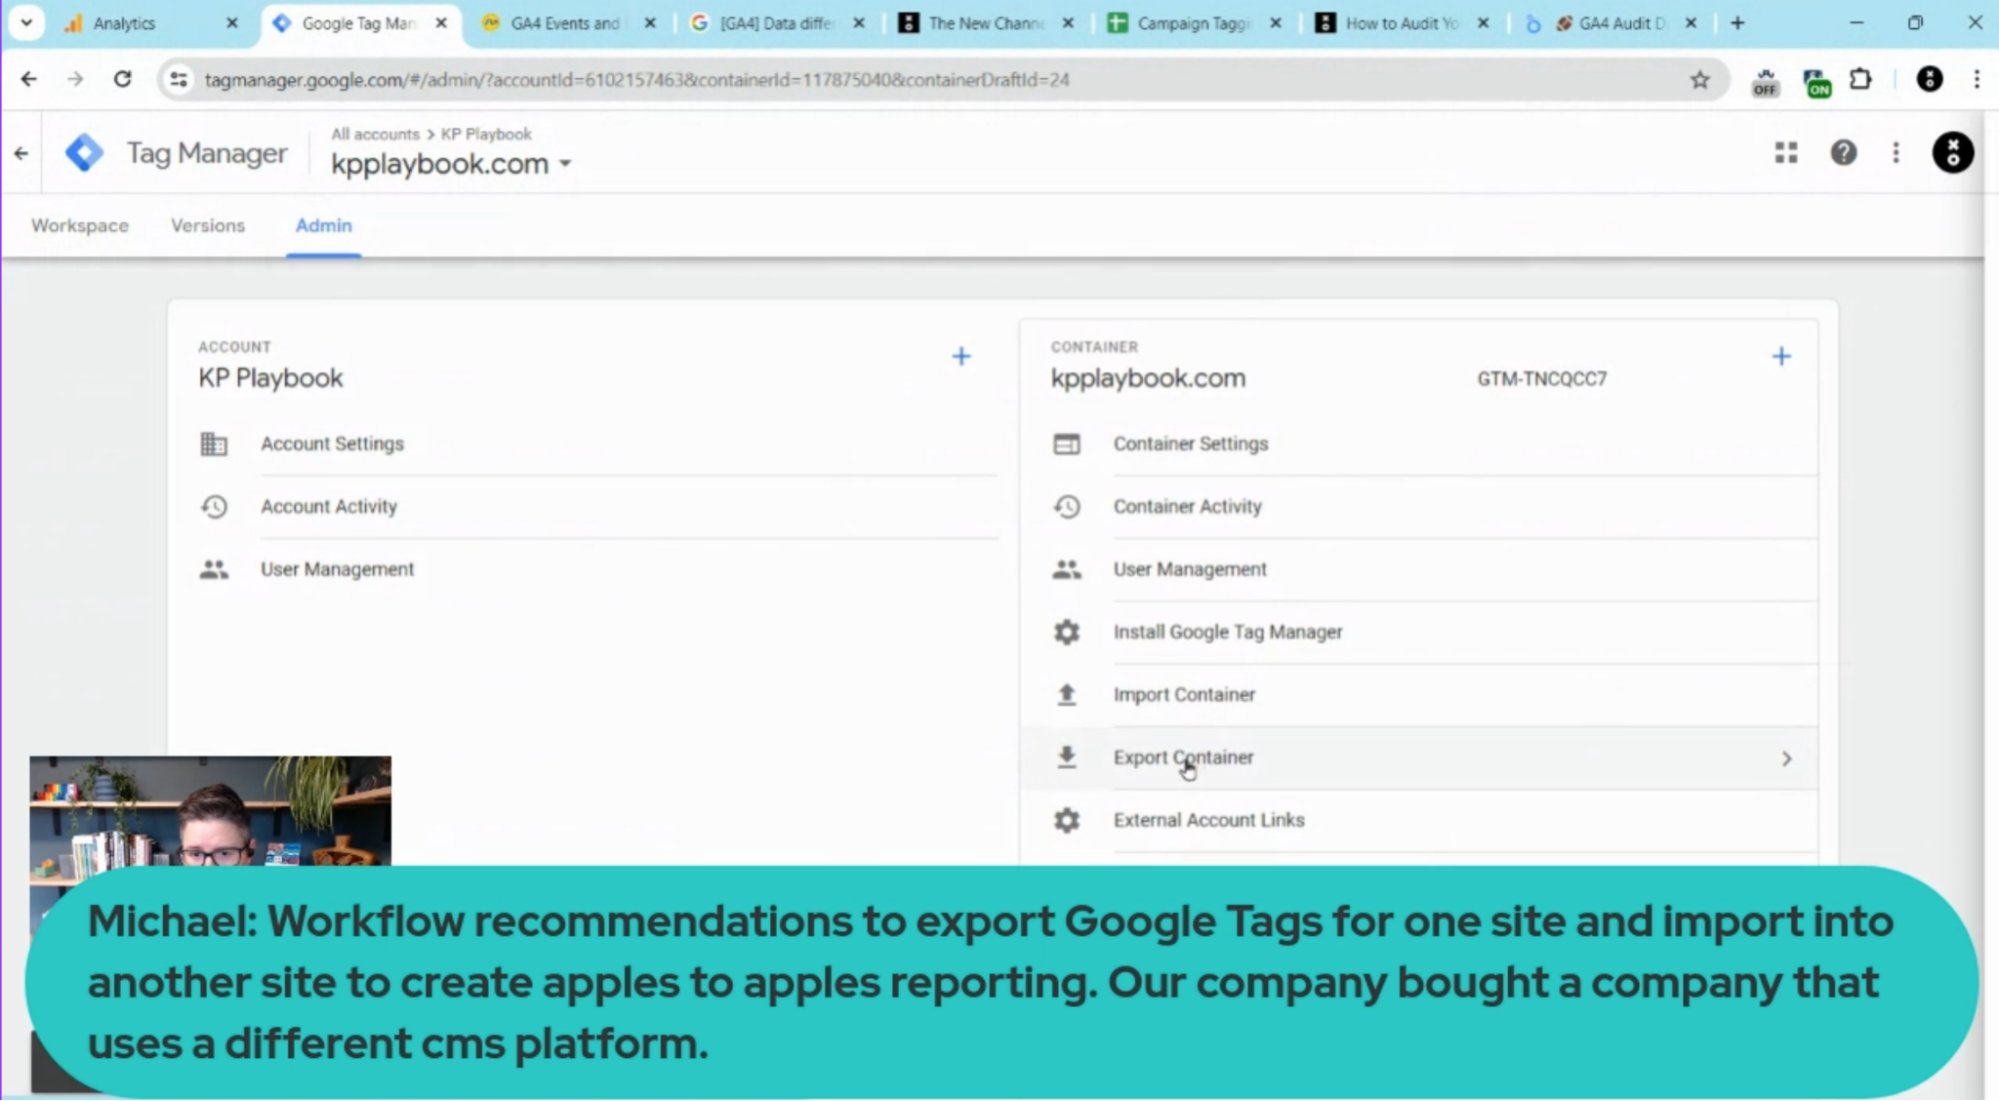Close the Google Tag Manager browser tab

[x=441, y=23]
